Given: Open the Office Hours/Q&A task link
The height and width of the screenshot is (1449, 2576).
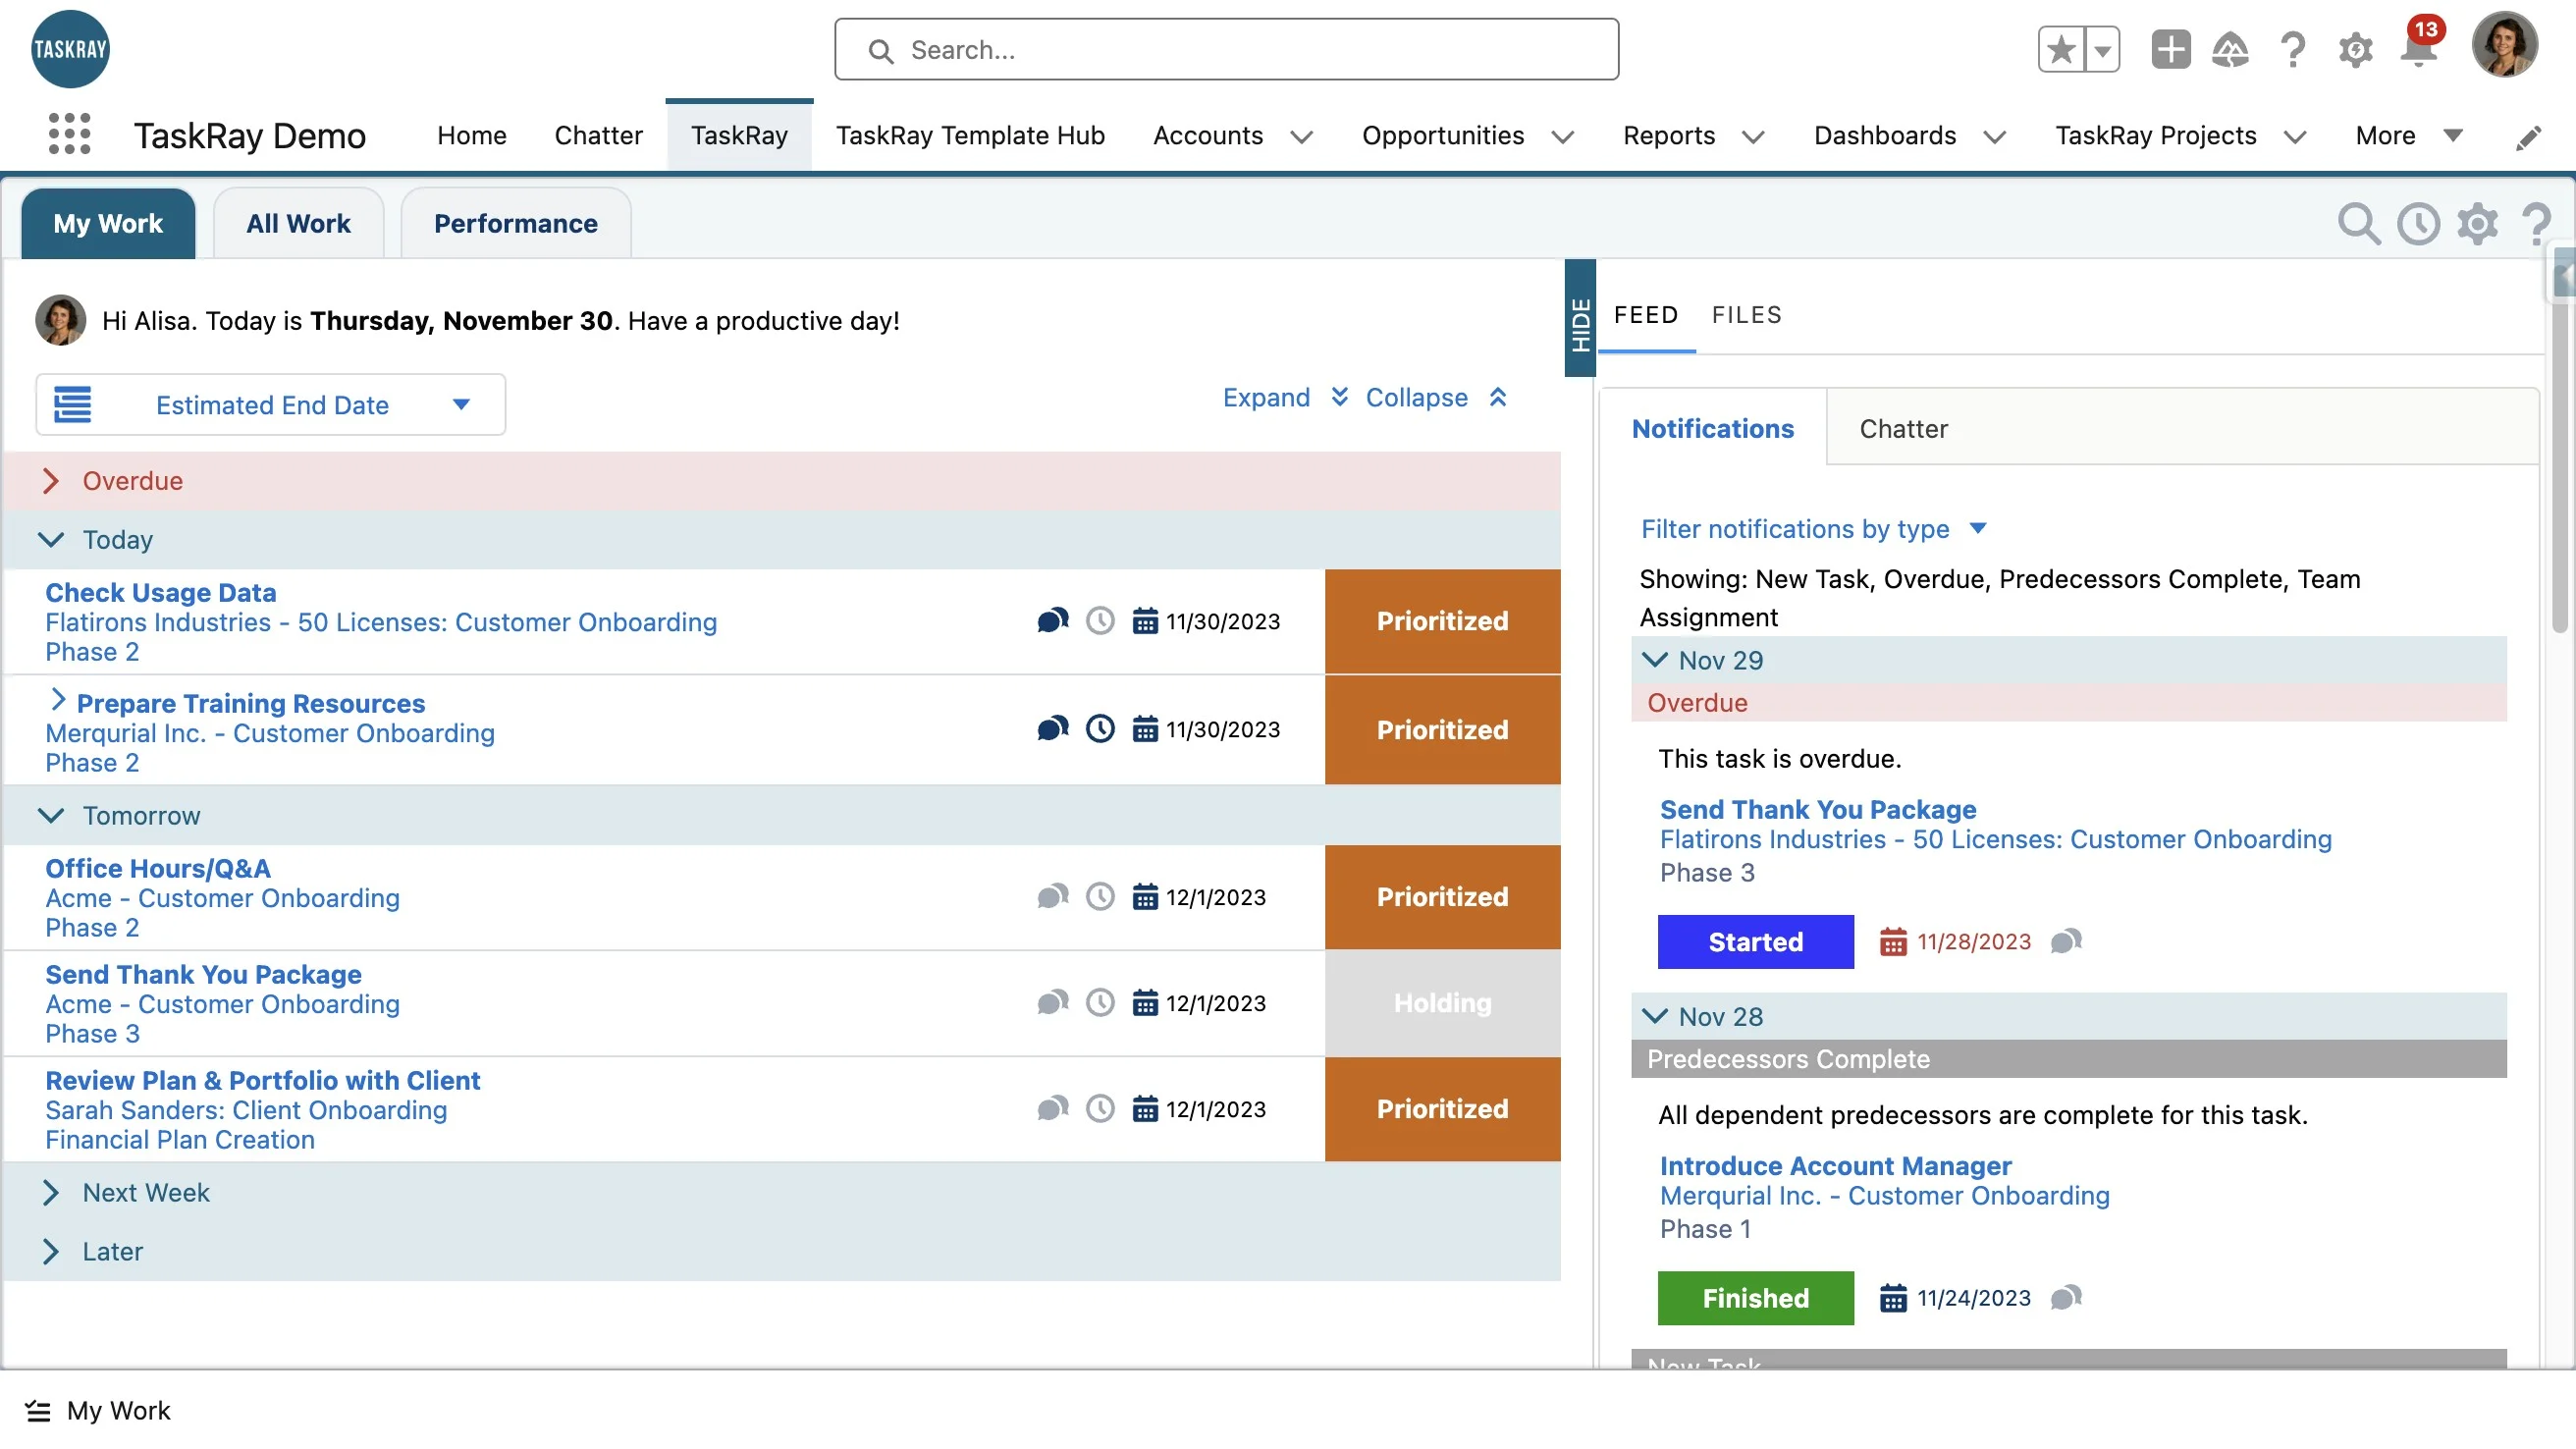Looking at the screenshot, I should 158,868.
